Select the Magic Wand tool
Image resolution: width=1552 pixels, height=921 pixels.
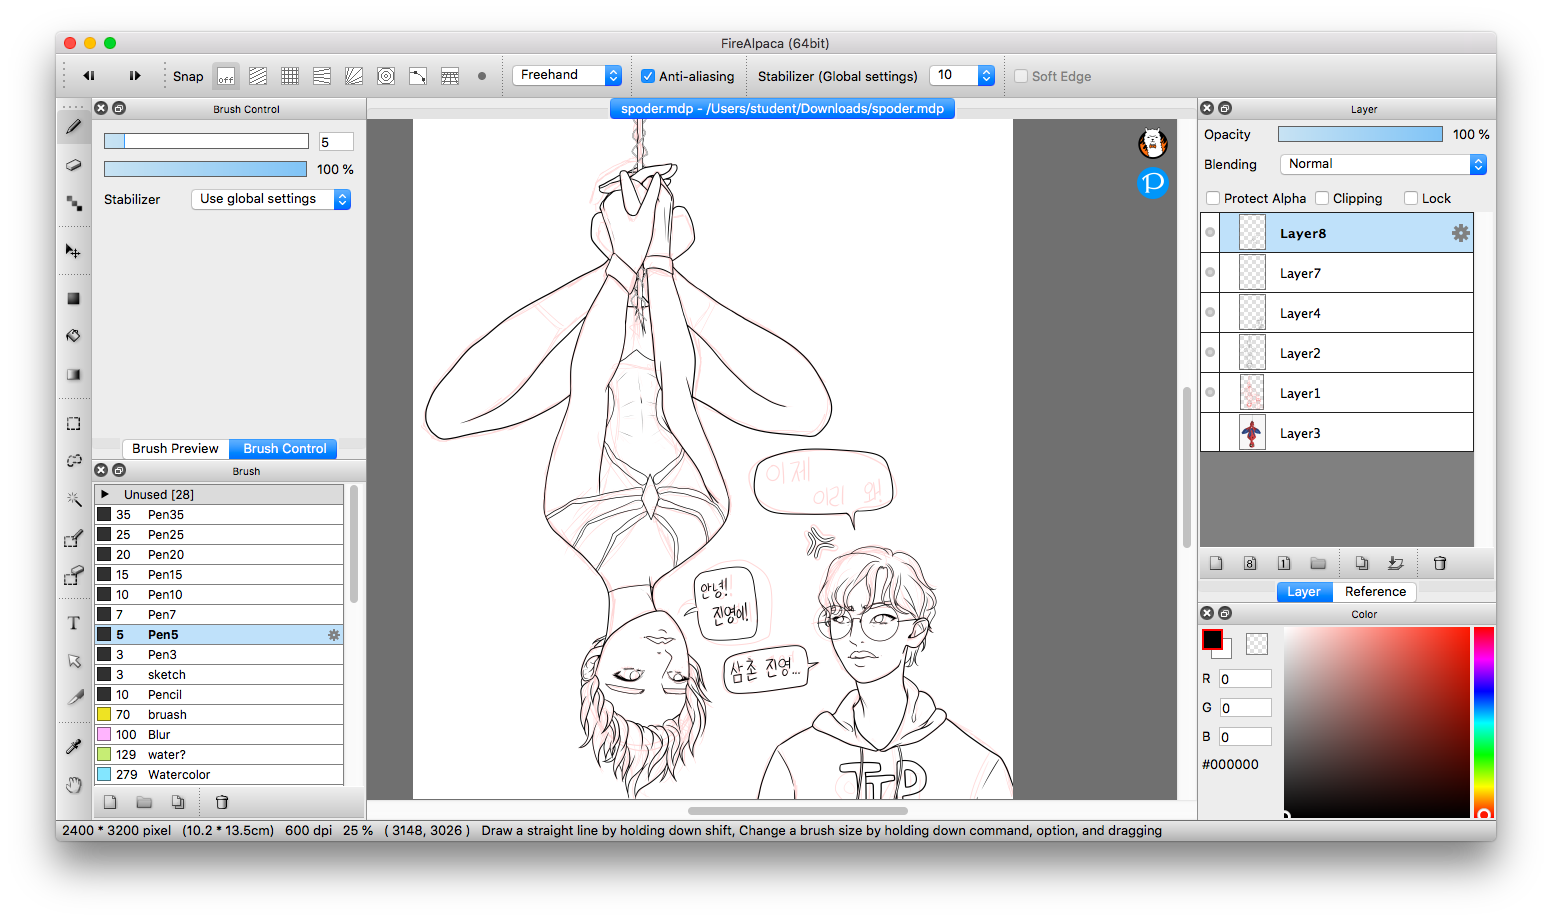73,498
